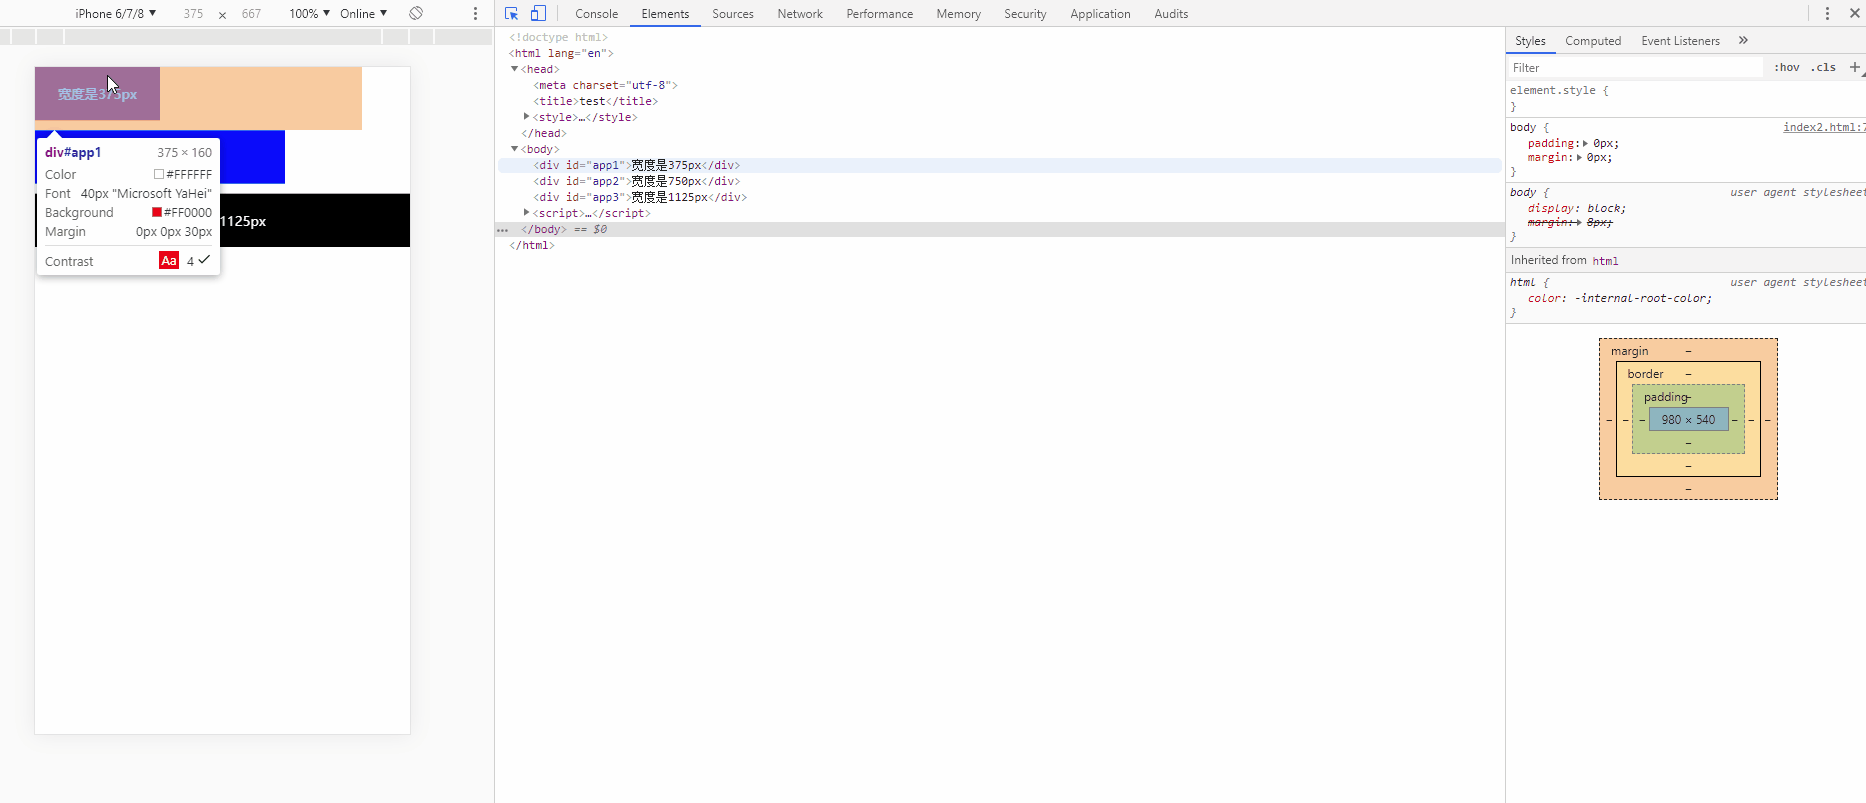Switch to the Console tab
The width and height of the screenshot is (1866, 803).
(x=597, y=14)
